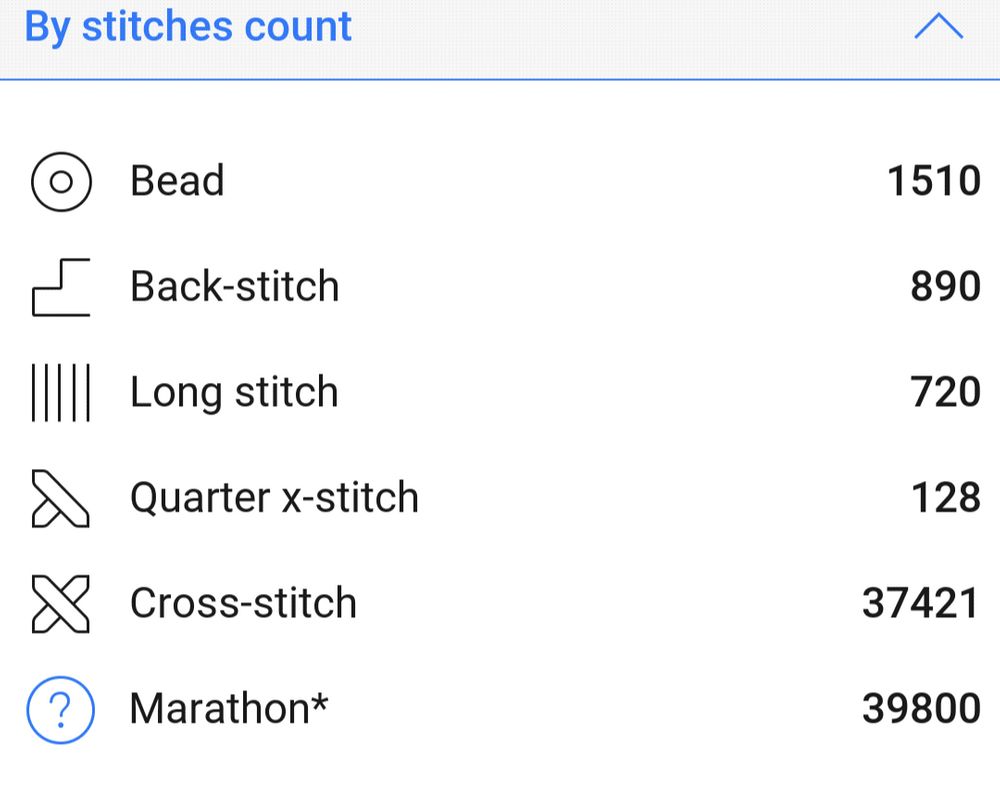Click the Bead count 1510
This screenshot has width=1000, height=807.
tap(933, 182)
